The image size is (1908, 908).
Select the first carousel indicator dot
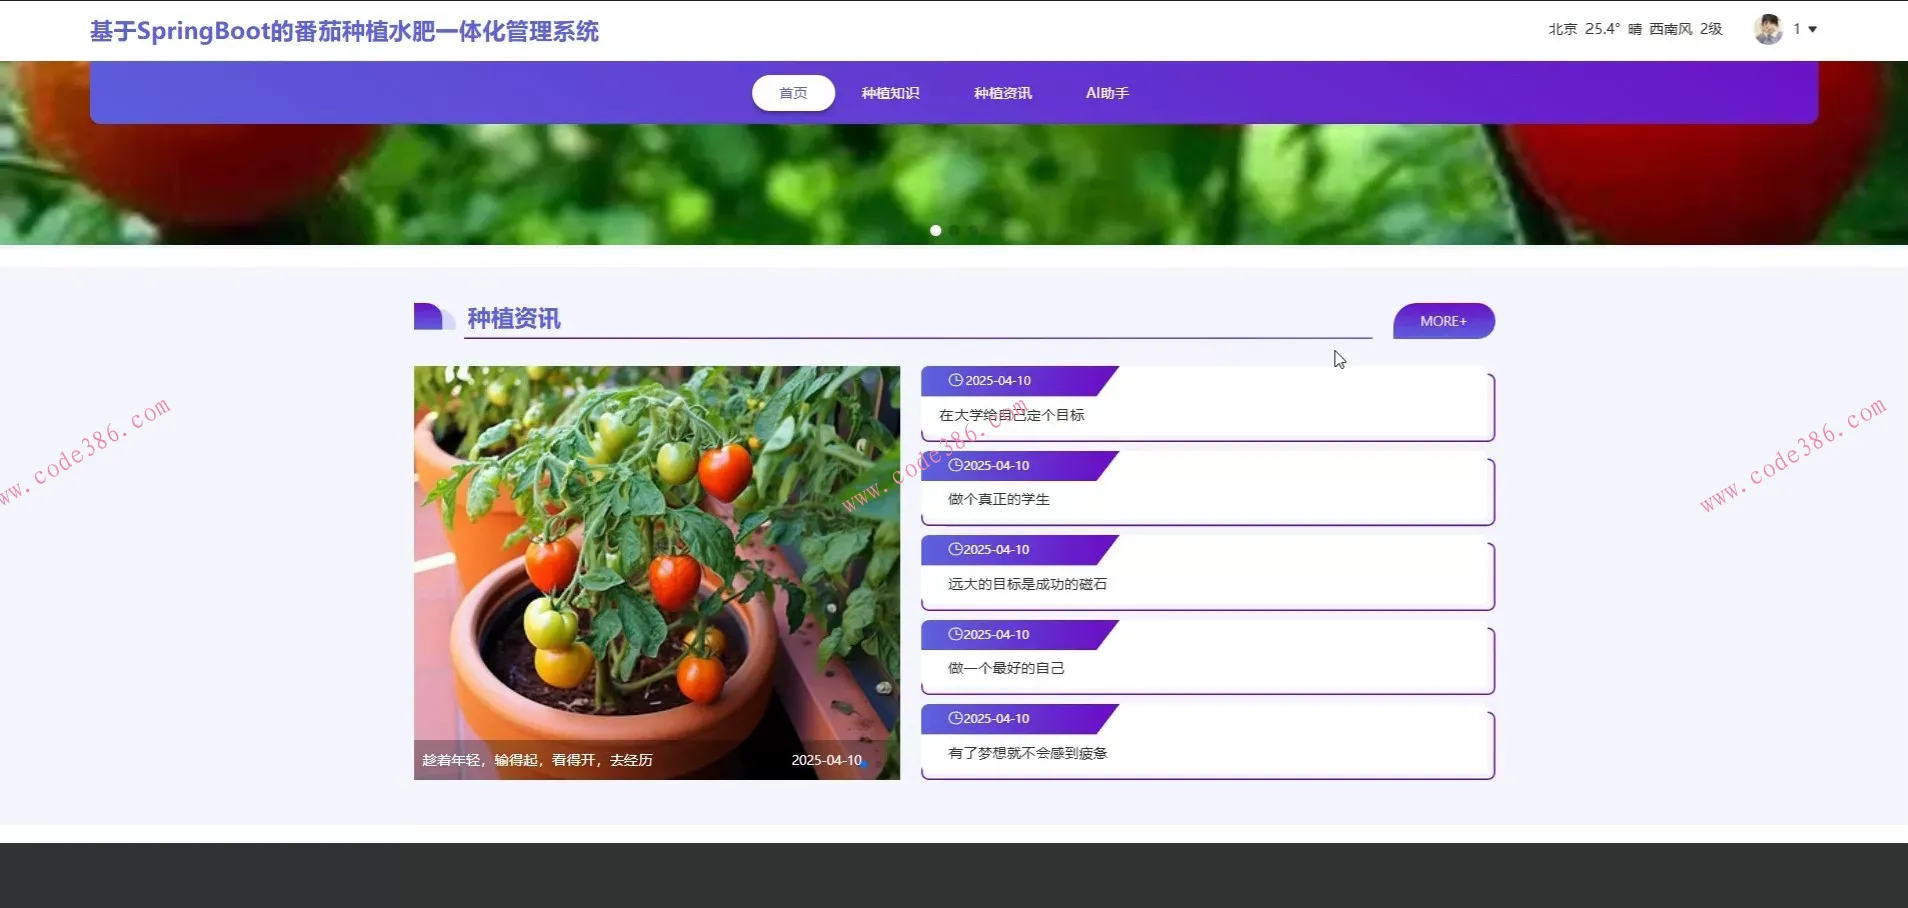click(934, 230)
